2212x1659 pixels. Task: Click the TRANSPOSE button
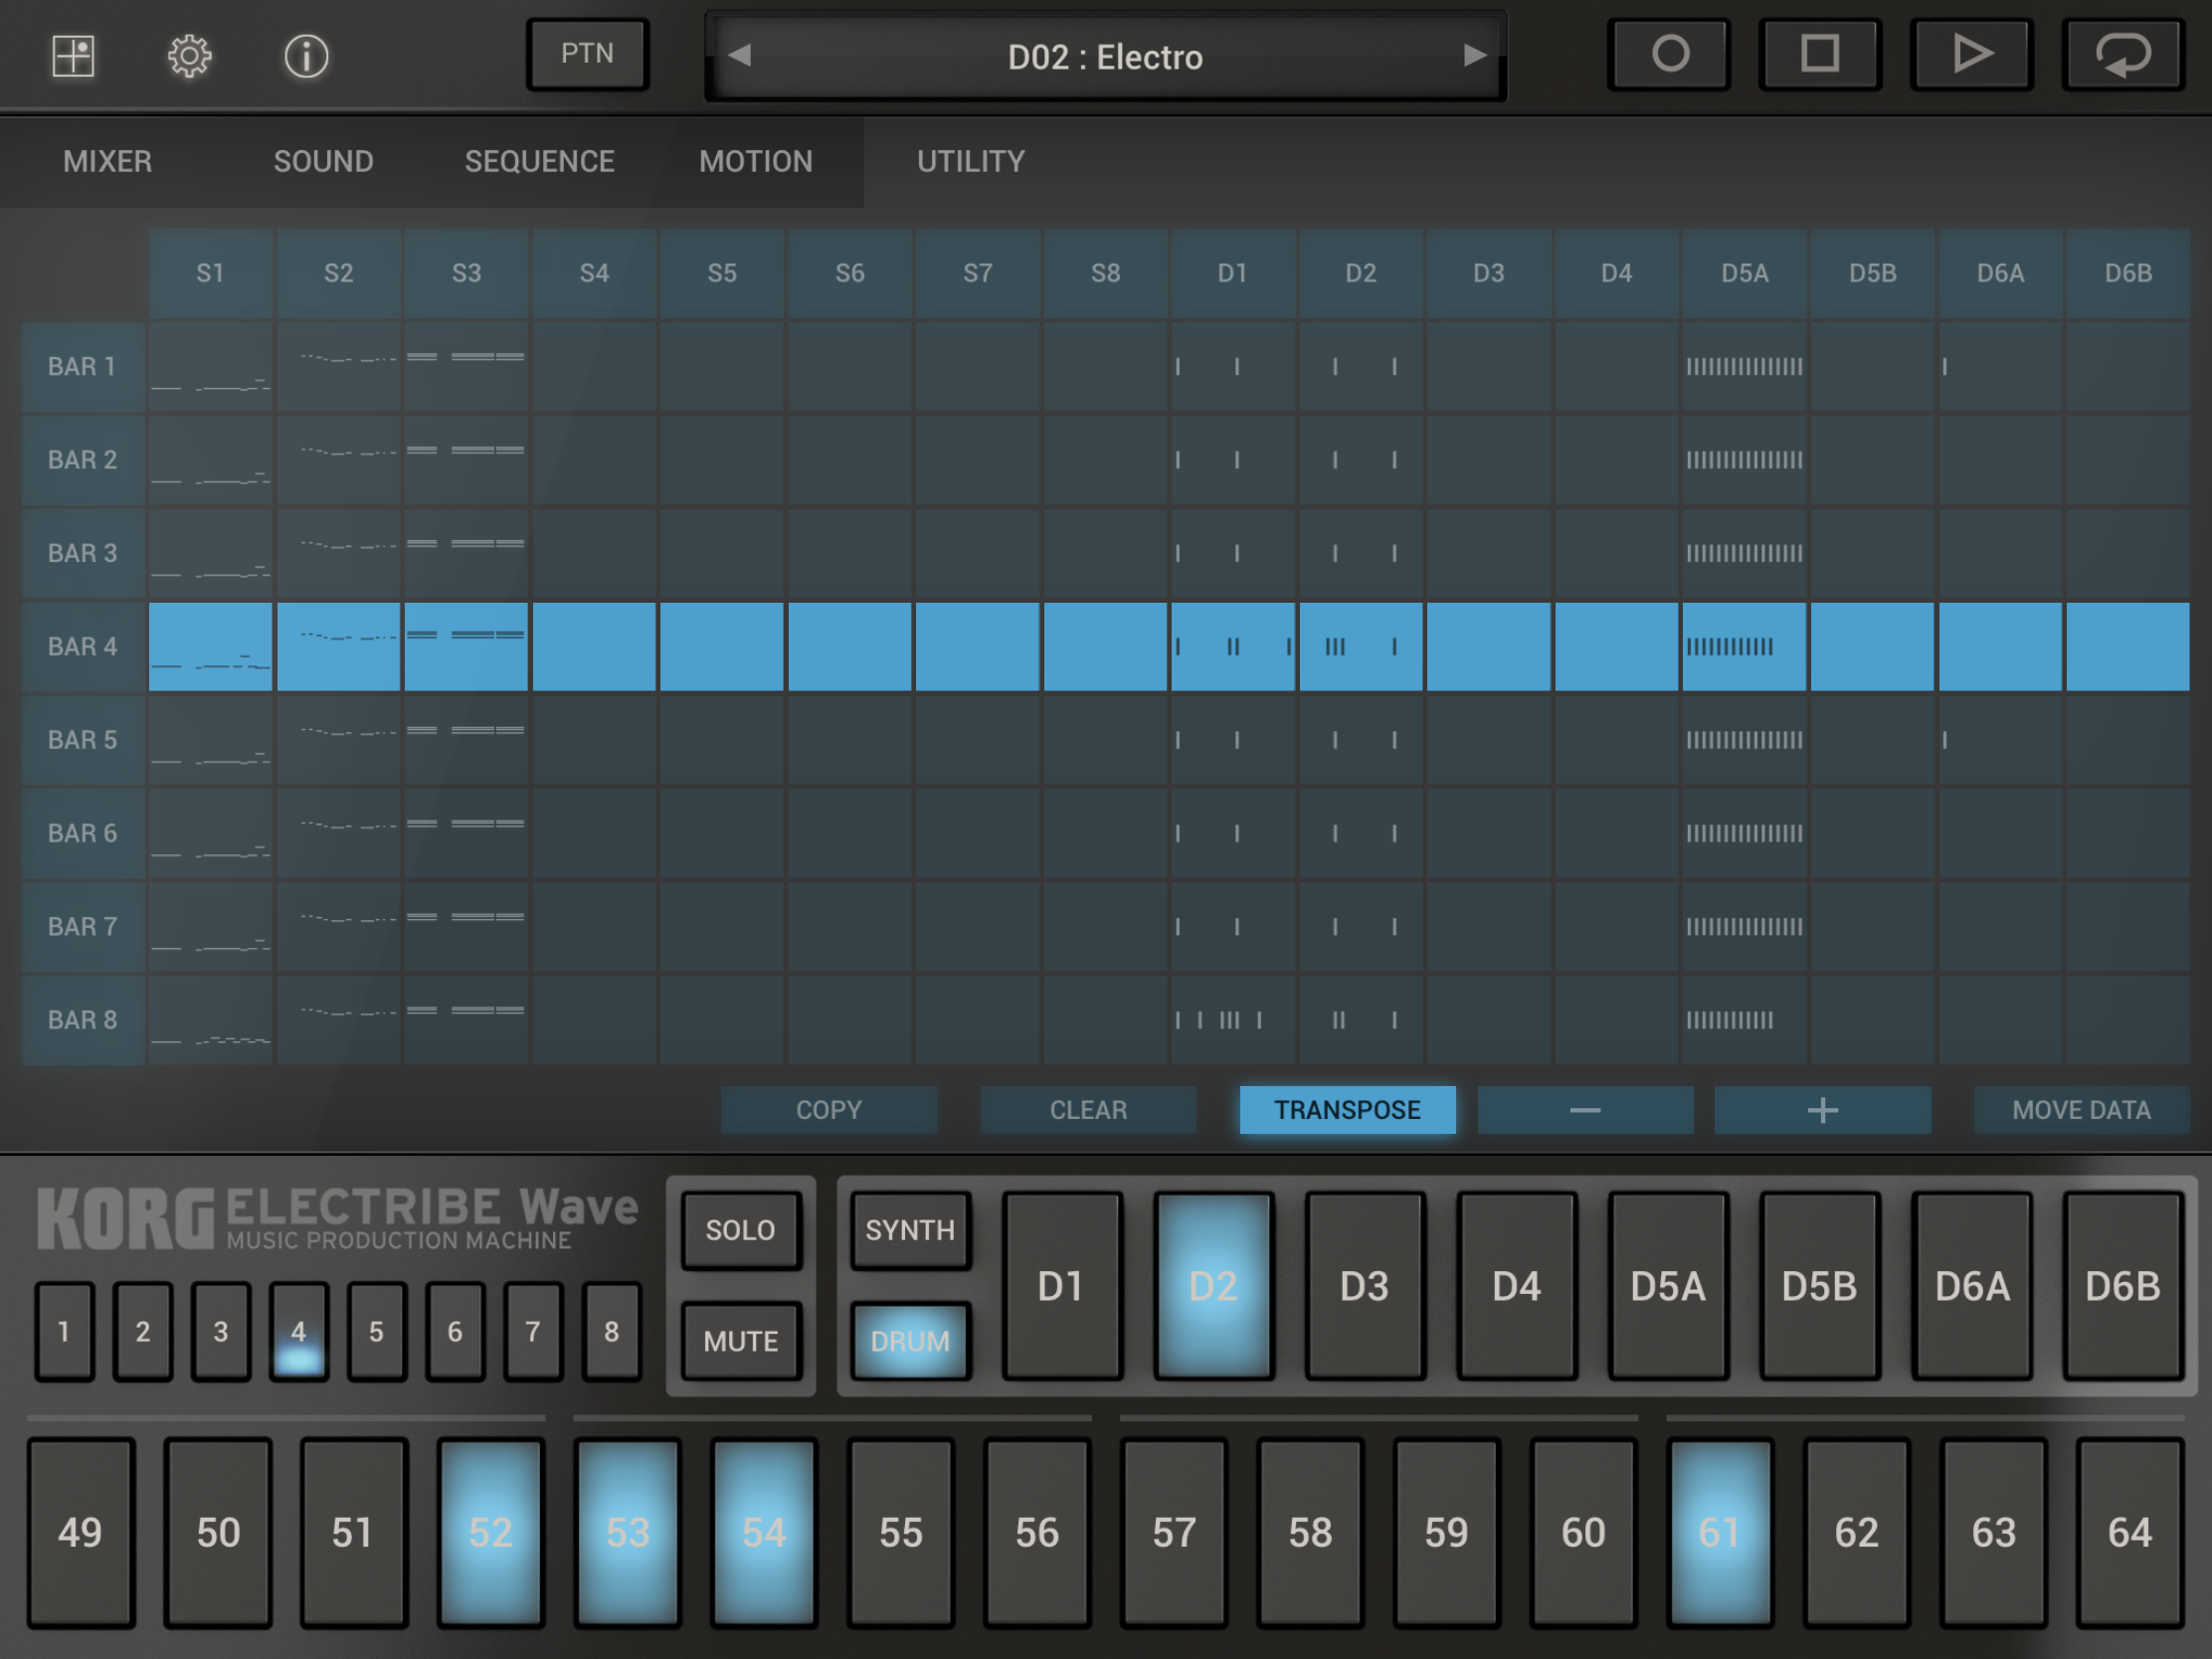click(x=1347, y=1110)
